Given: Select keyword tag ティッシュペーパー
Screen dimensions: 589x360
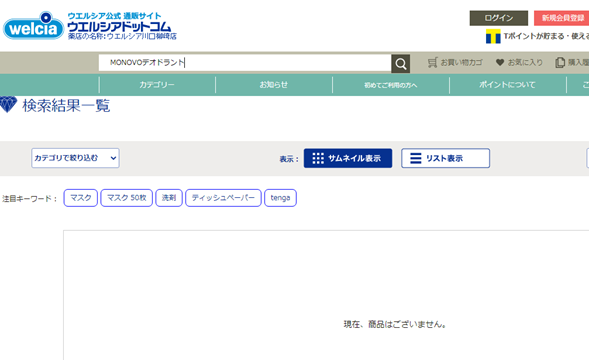Looking at the screenshot, I should tap(223, 198).
